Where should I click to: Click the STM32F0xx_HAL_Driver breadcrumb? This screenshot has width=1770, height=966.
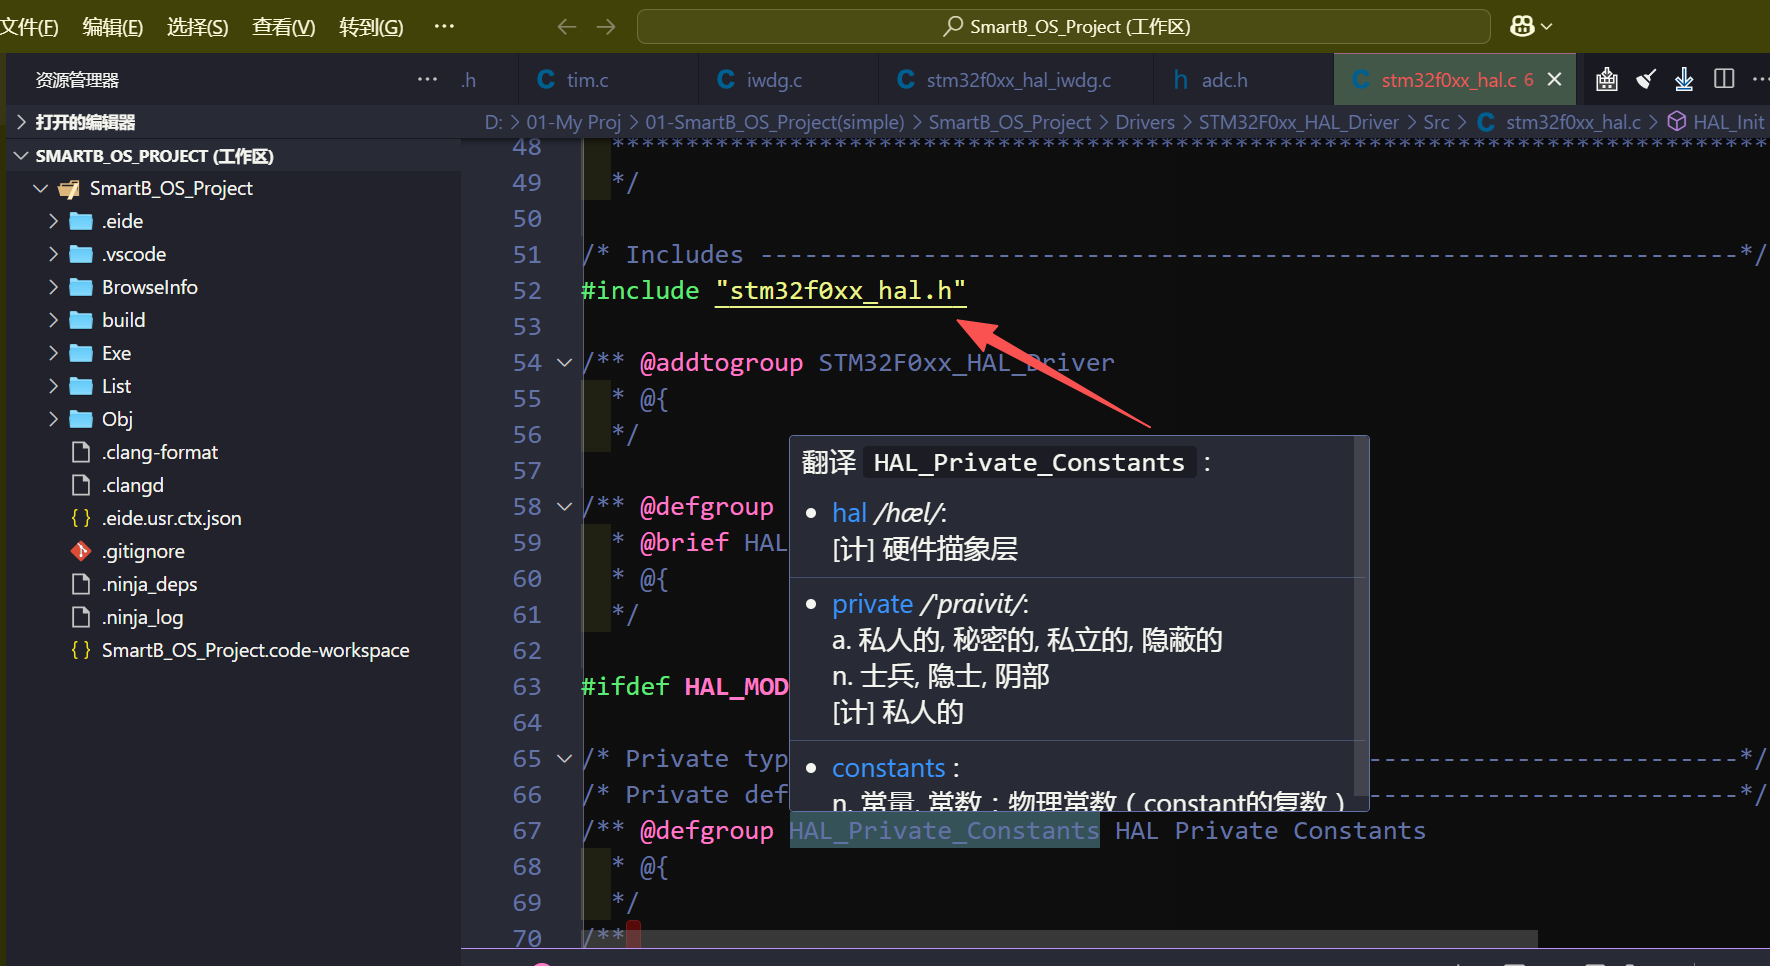pos(1299,122)
